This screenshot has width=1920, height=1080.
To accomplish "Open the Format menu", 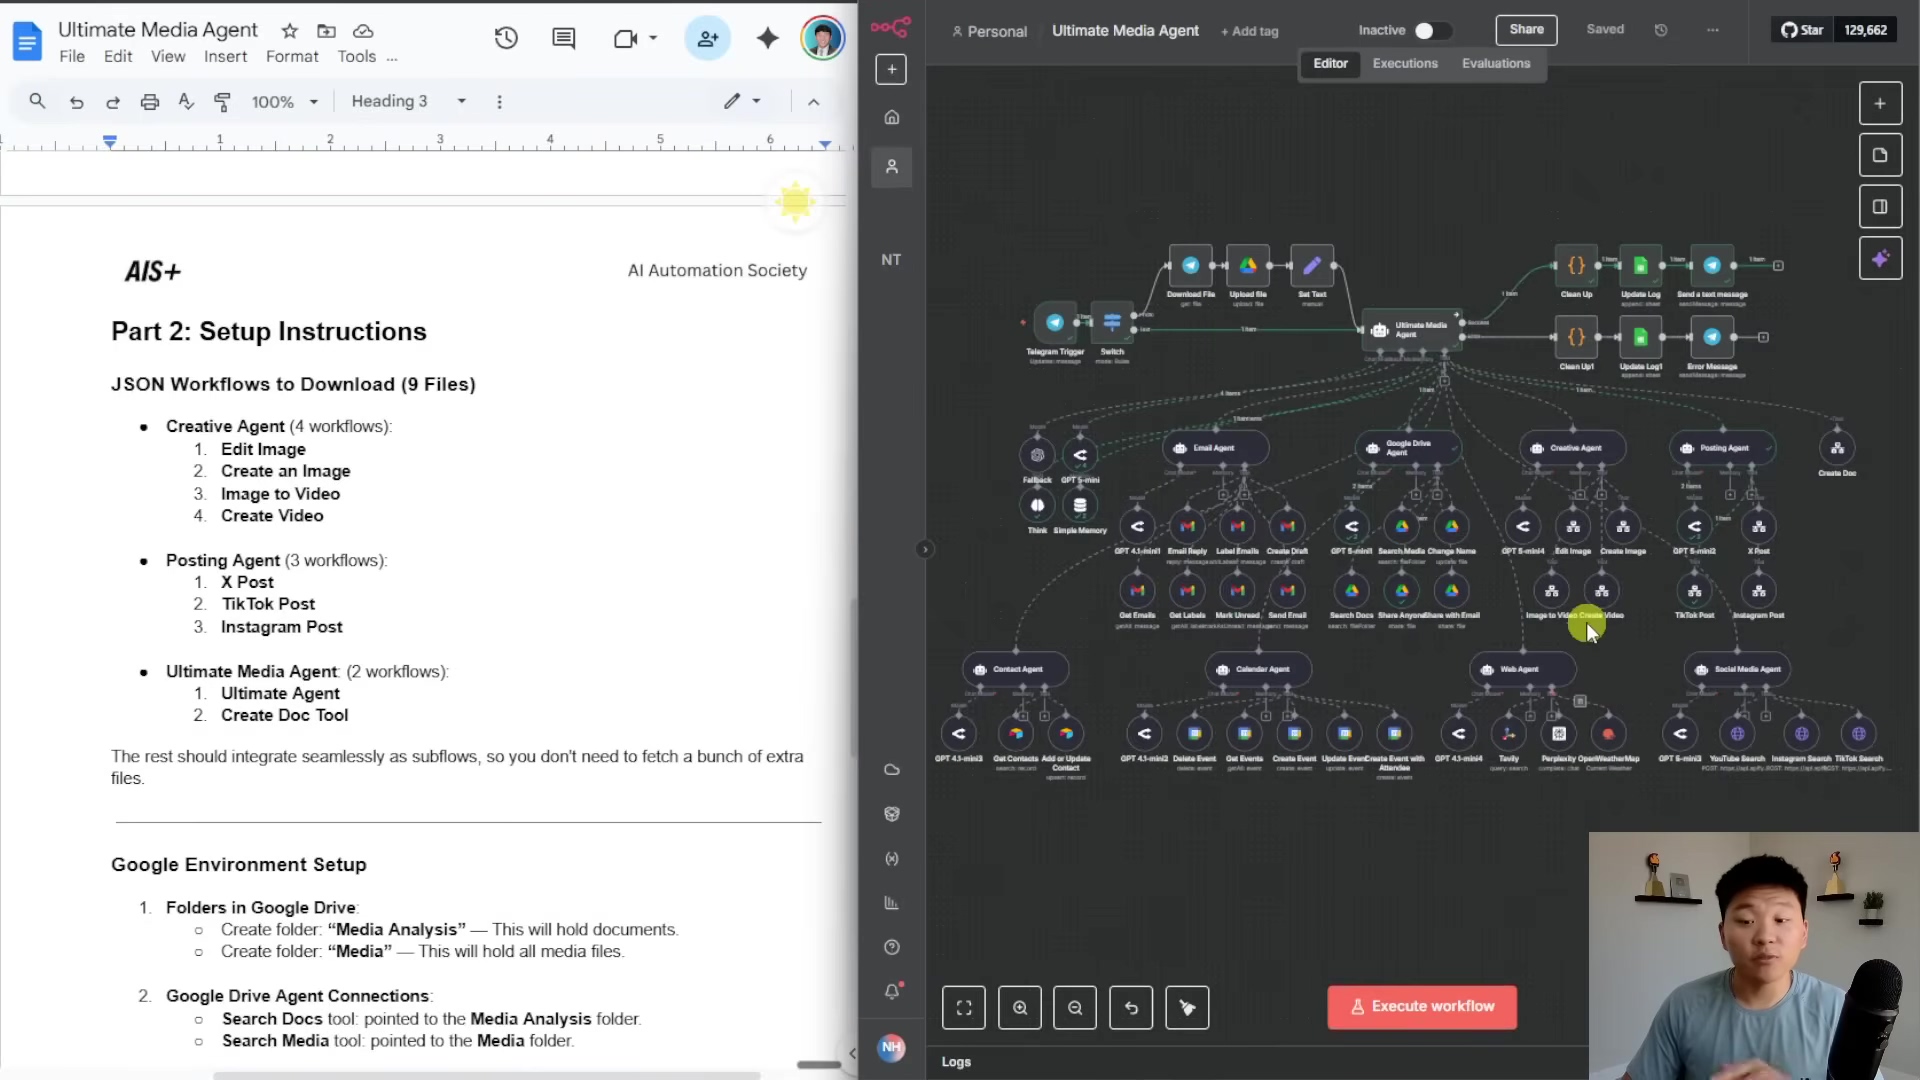I will pyautogui.click(x=291, y=57).
